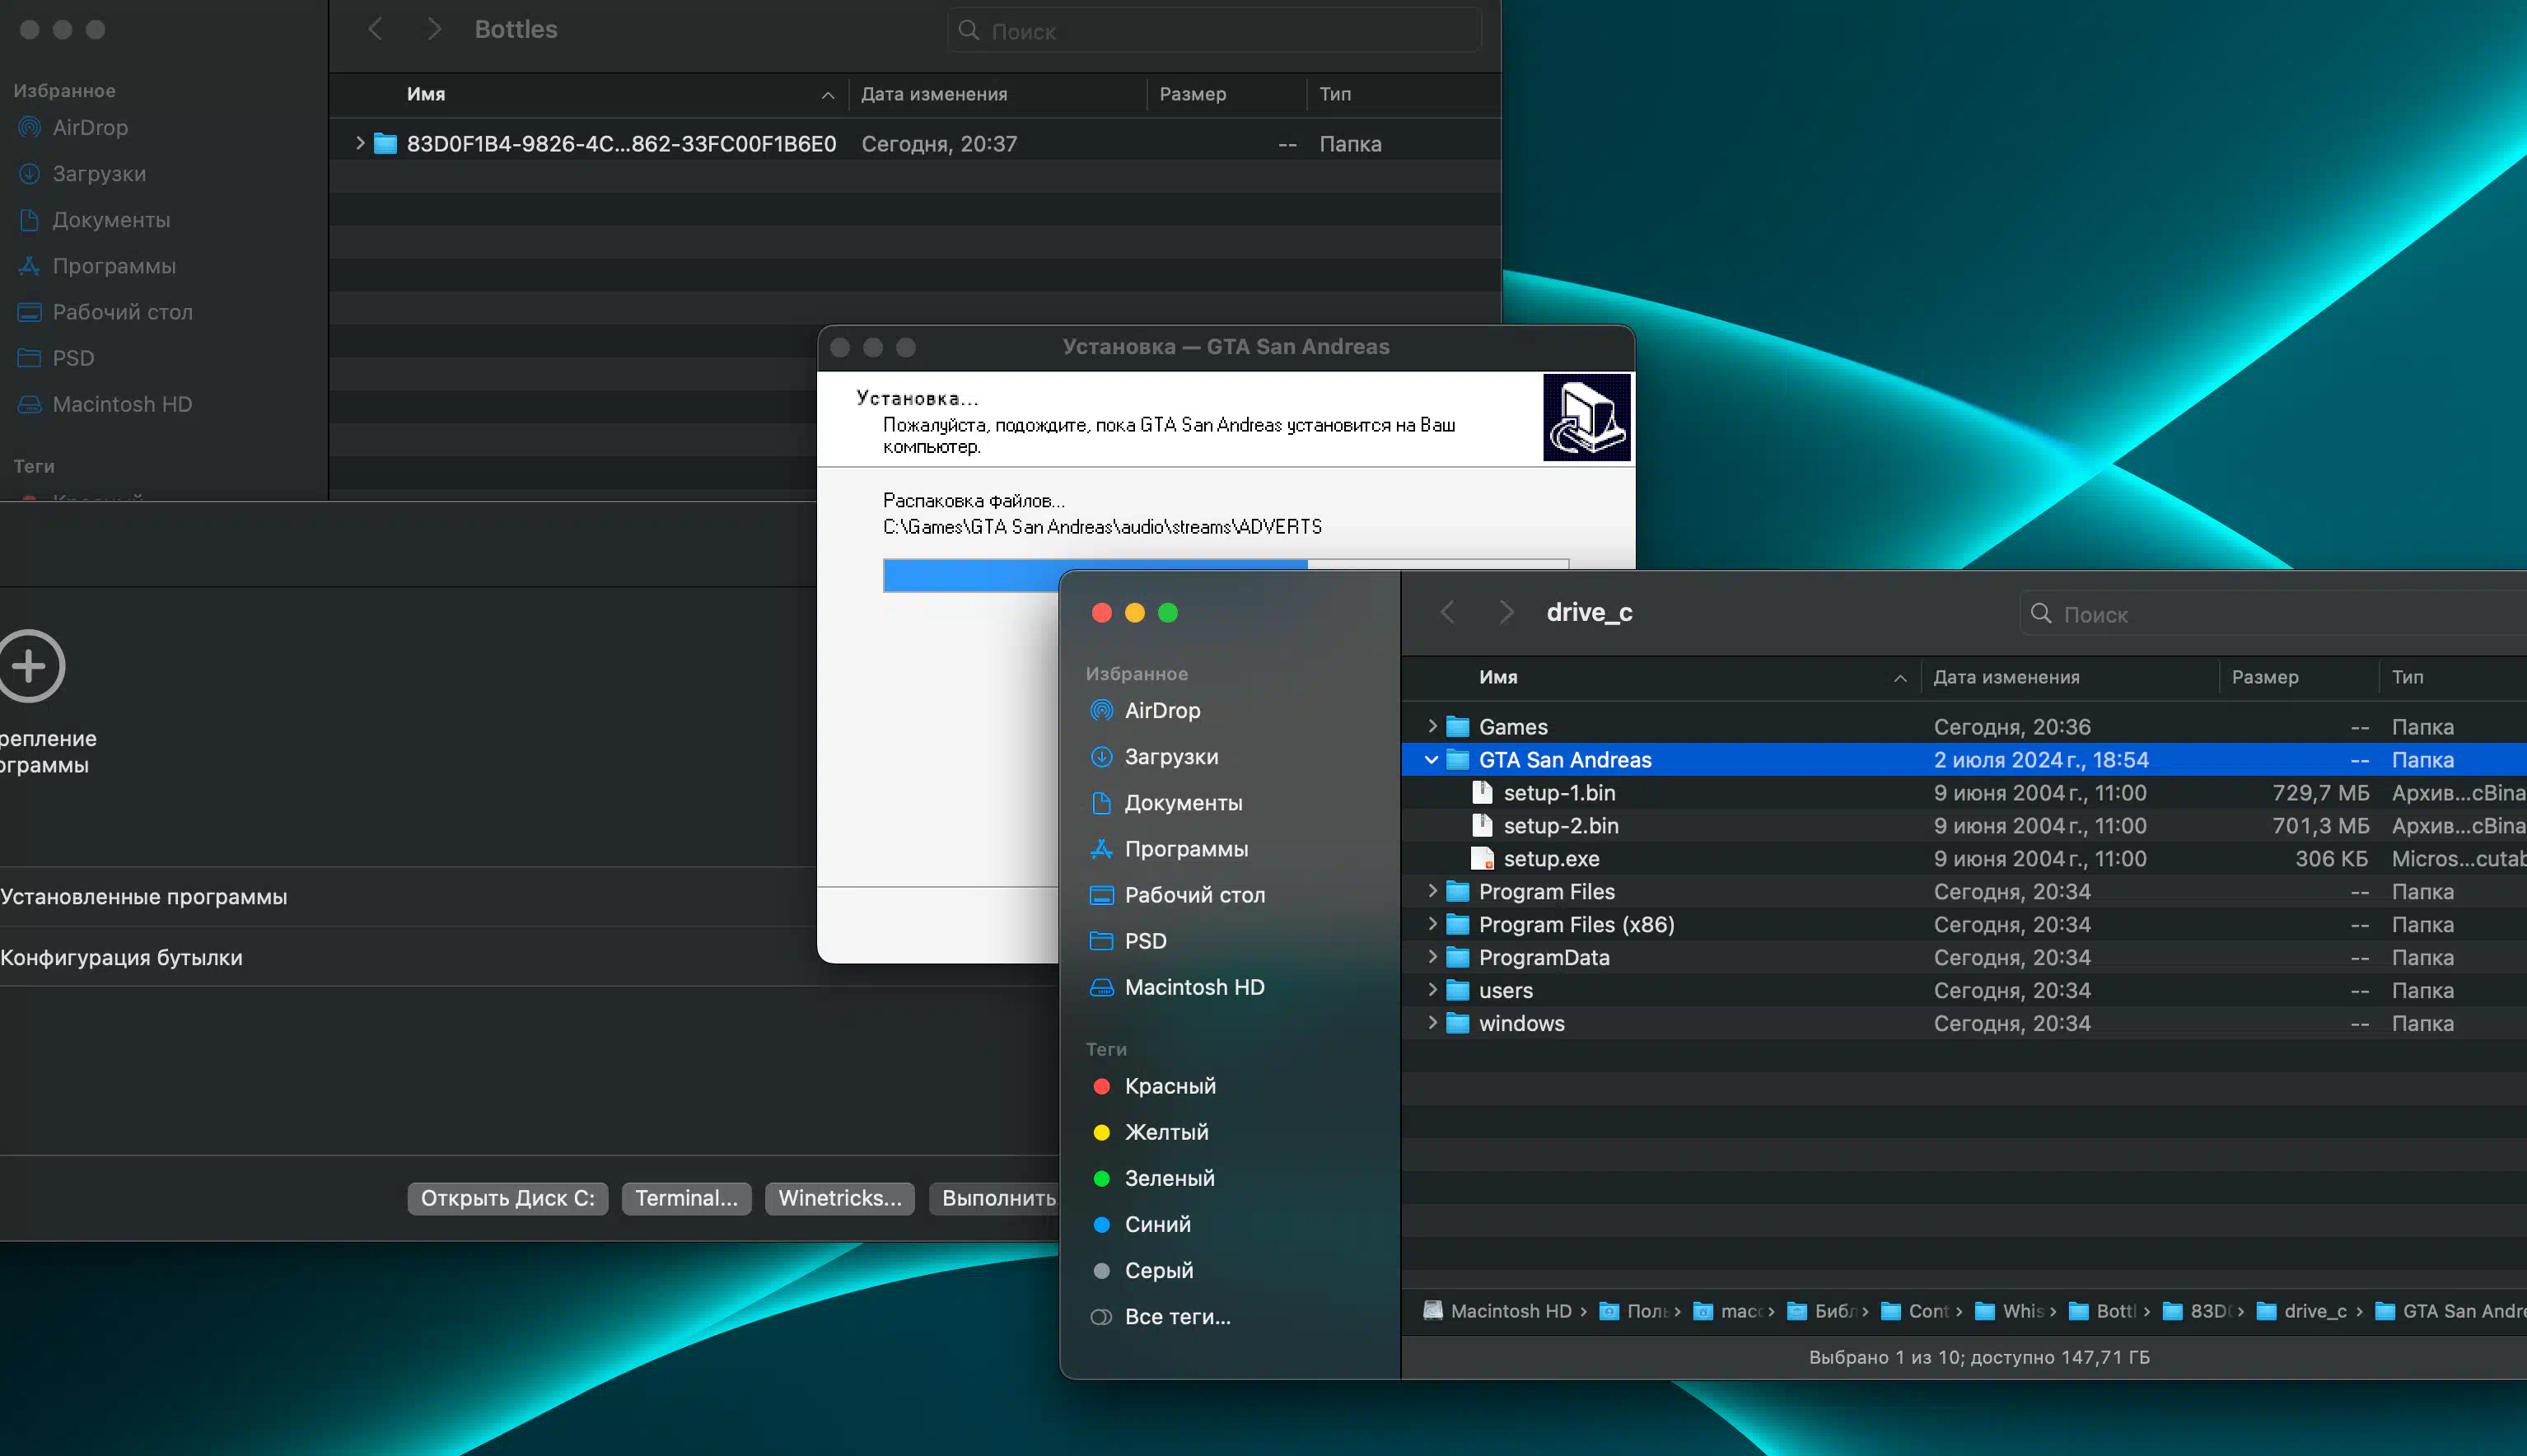
Task: Click Открыть Диск C: button
Action: 507,1197
